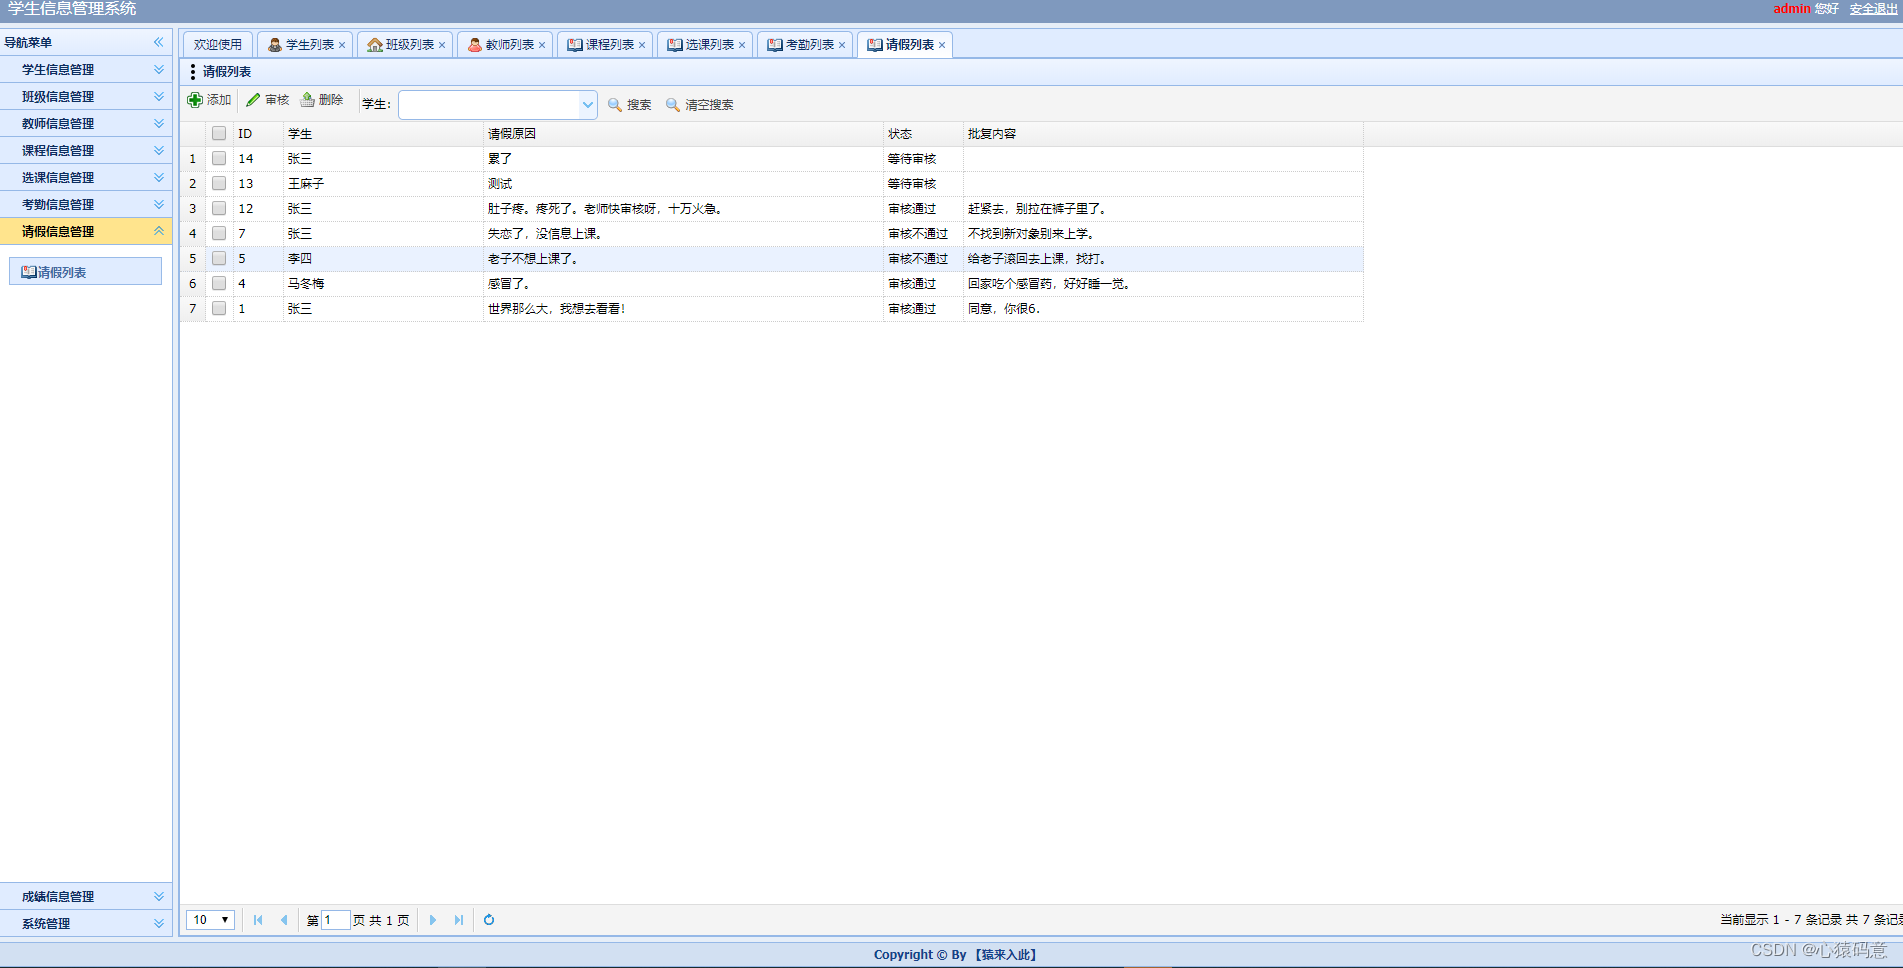Click the 请假原因 column header

[x=683, y=134]
